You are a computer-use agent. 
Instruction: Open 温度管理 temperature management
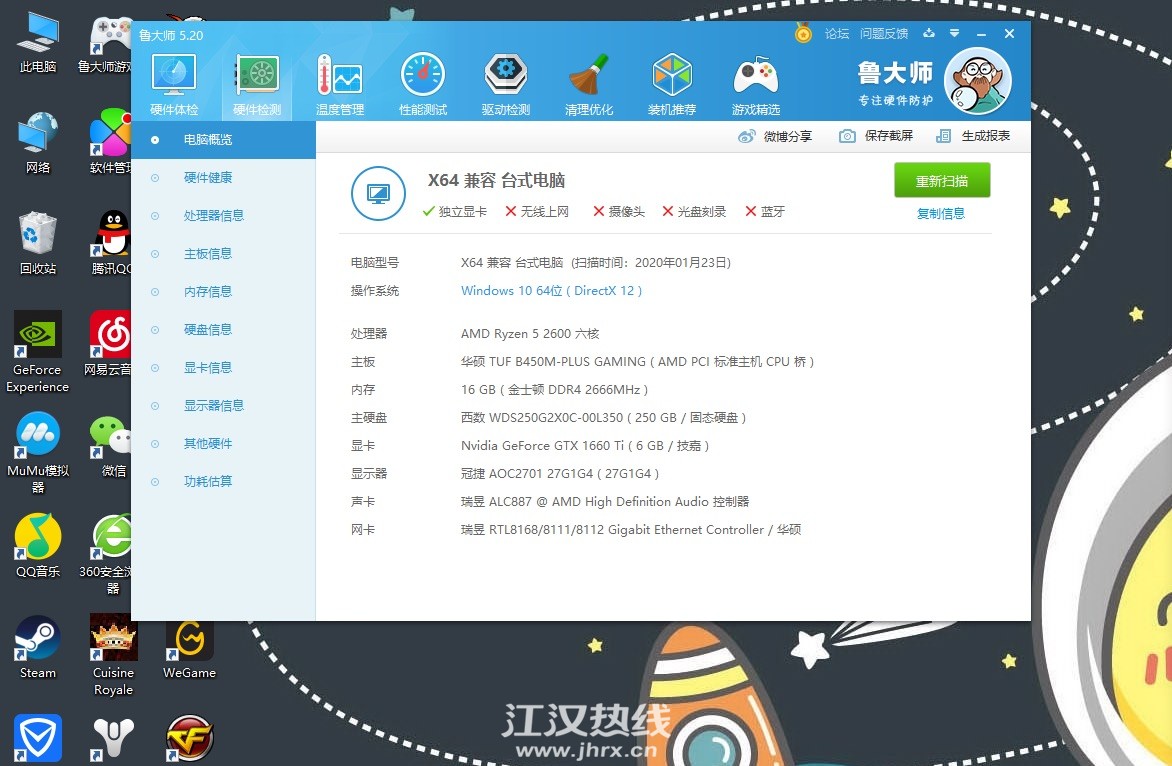[x=340, y=84]
